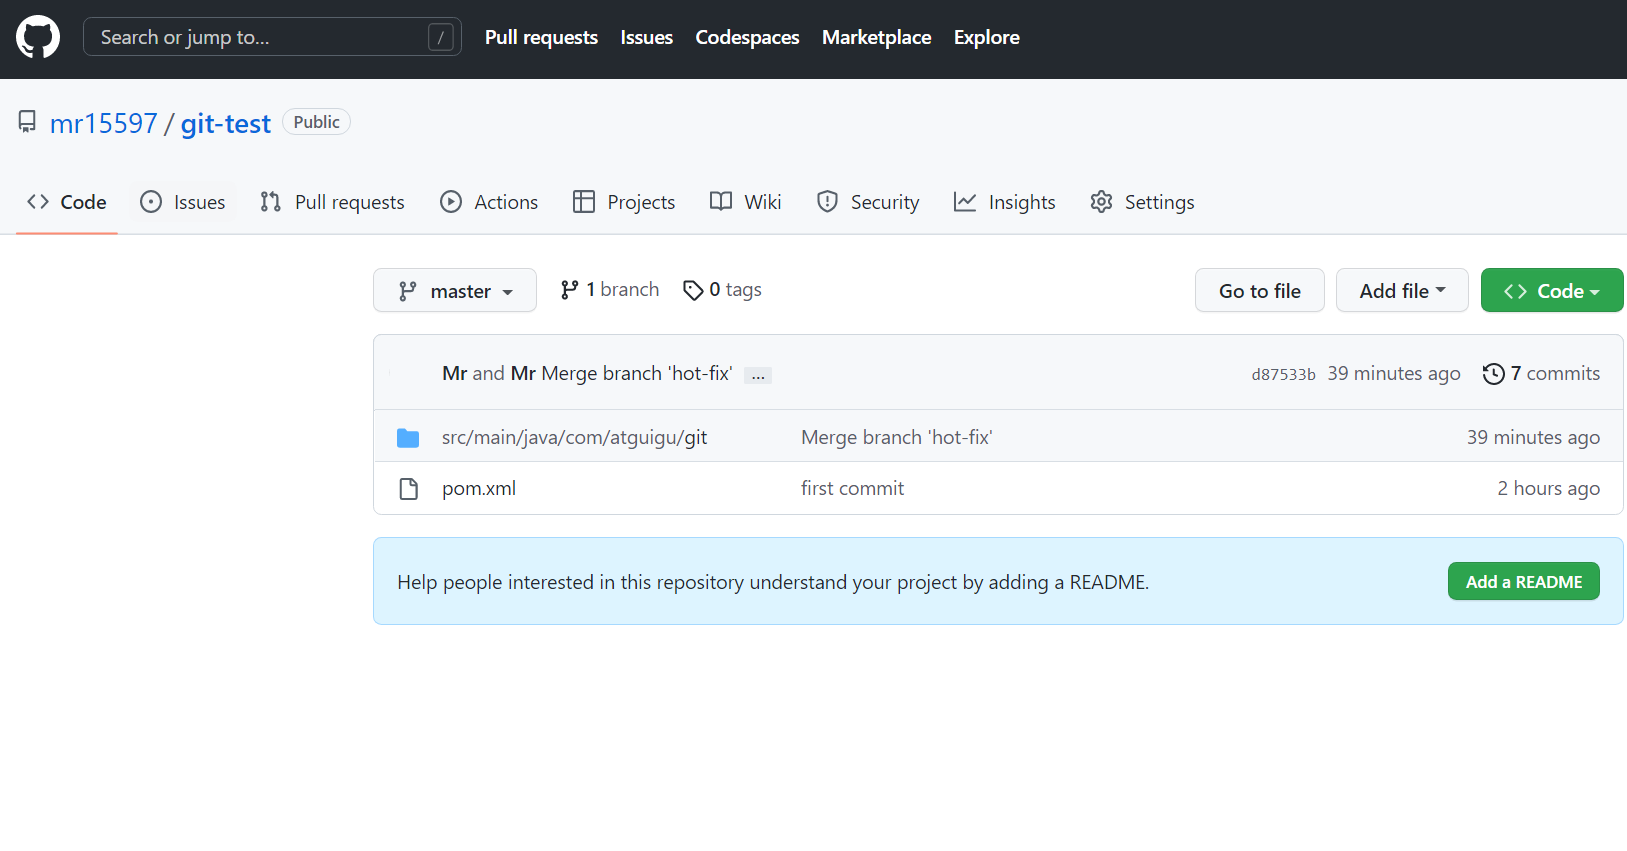Open the mr15597 owner link
This screenshot has width=1627, height=851.
coord(104,123)
